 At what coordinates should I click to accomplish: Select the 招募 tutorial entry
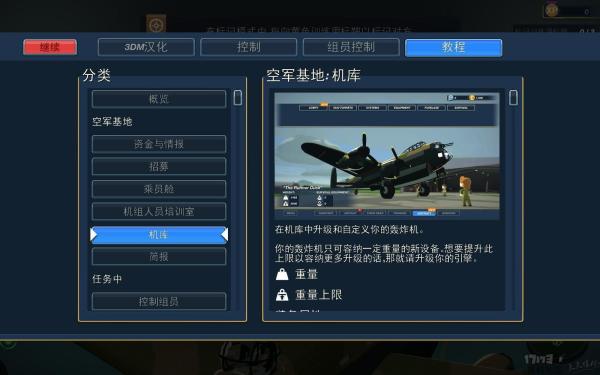159,167
